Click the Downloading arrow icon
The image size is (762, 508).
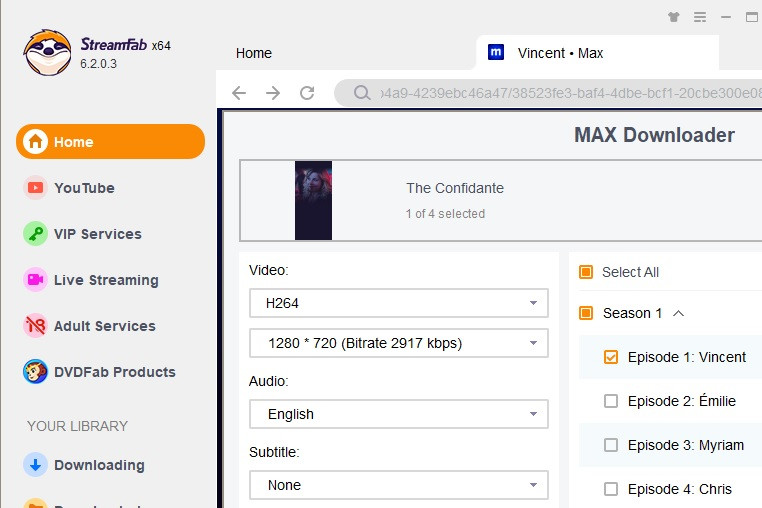35,465
